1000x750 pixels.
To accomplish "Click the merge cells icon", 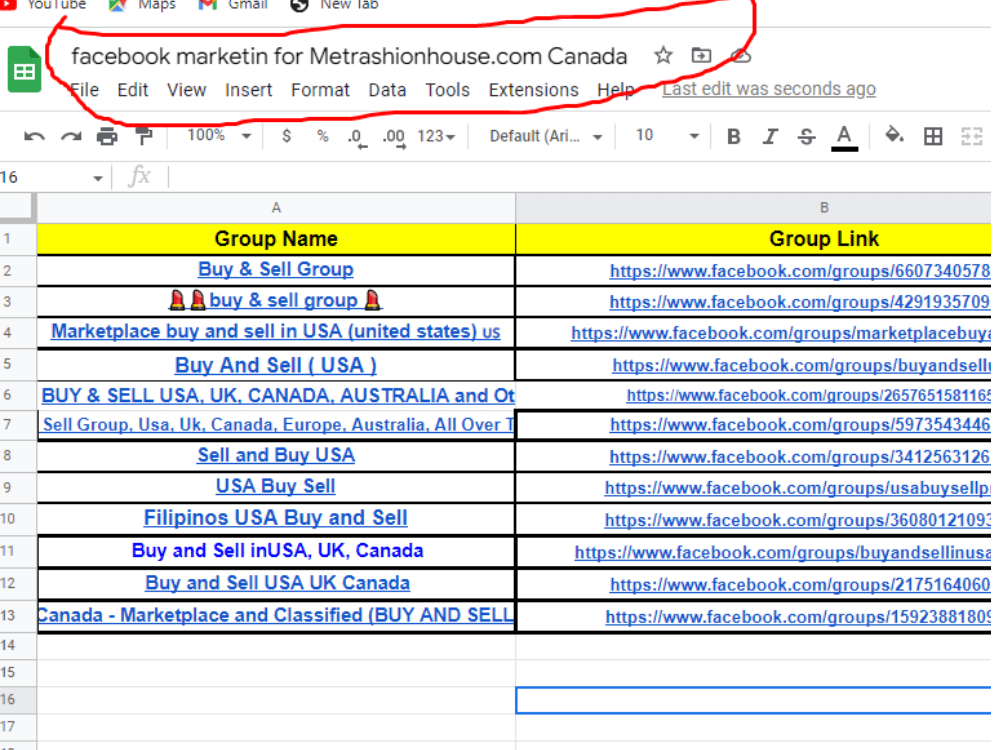I will tap(971, 136).
